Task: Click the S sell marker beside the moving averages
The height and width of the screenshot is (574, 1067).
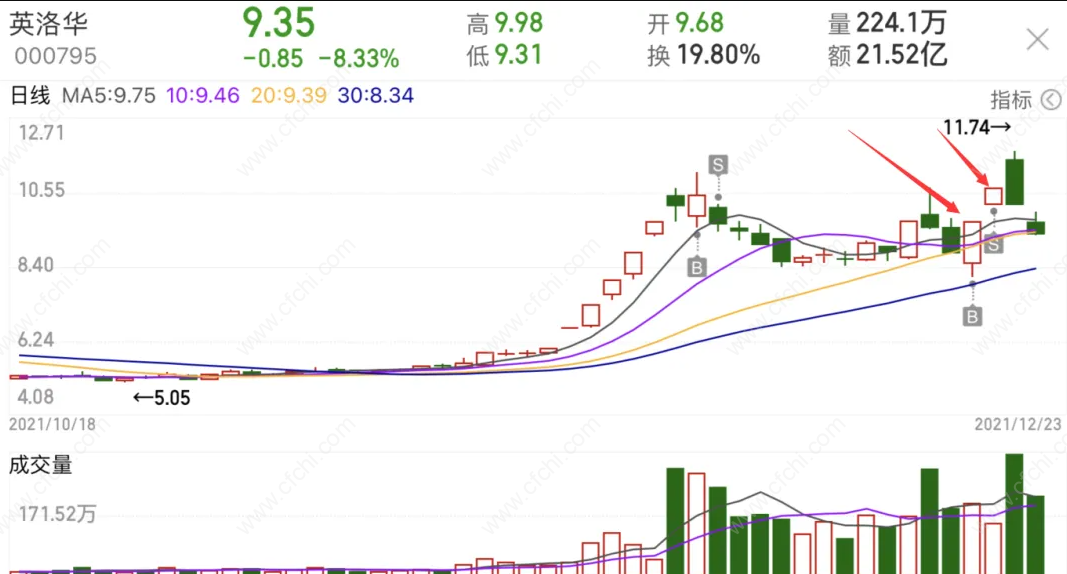Action: (x=994, y=244)
